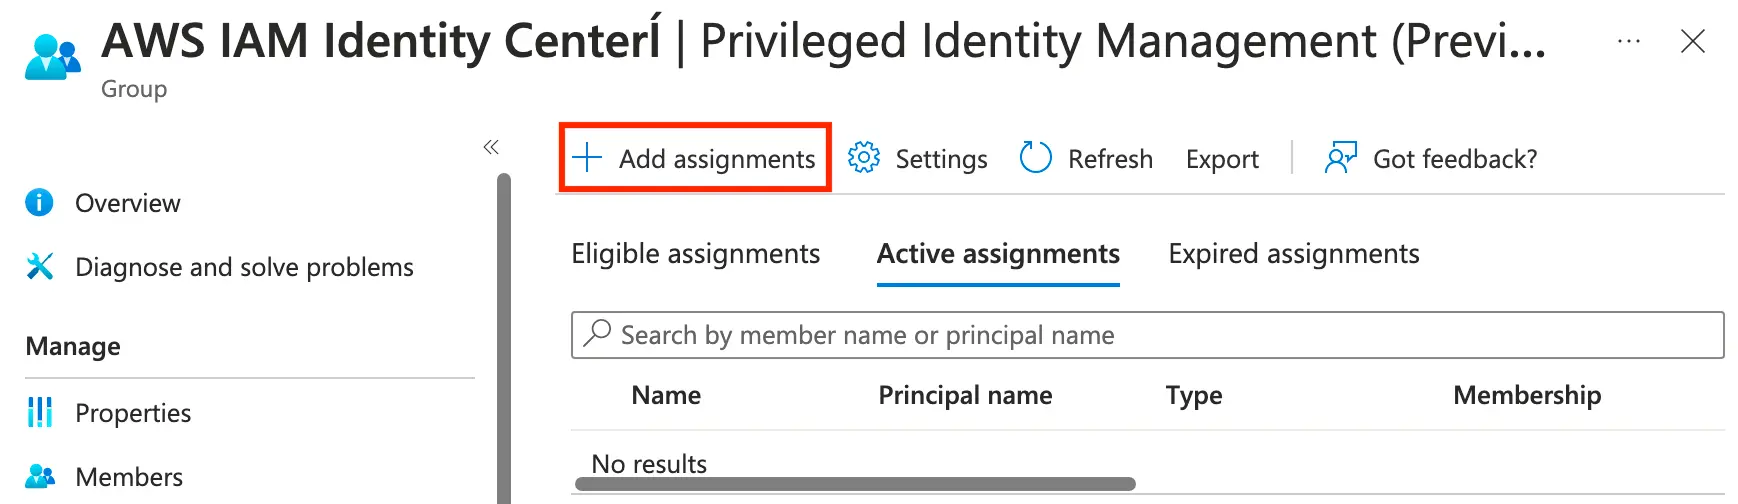Click the Export button
The image size is (1738, 504).
(1222, 159)
